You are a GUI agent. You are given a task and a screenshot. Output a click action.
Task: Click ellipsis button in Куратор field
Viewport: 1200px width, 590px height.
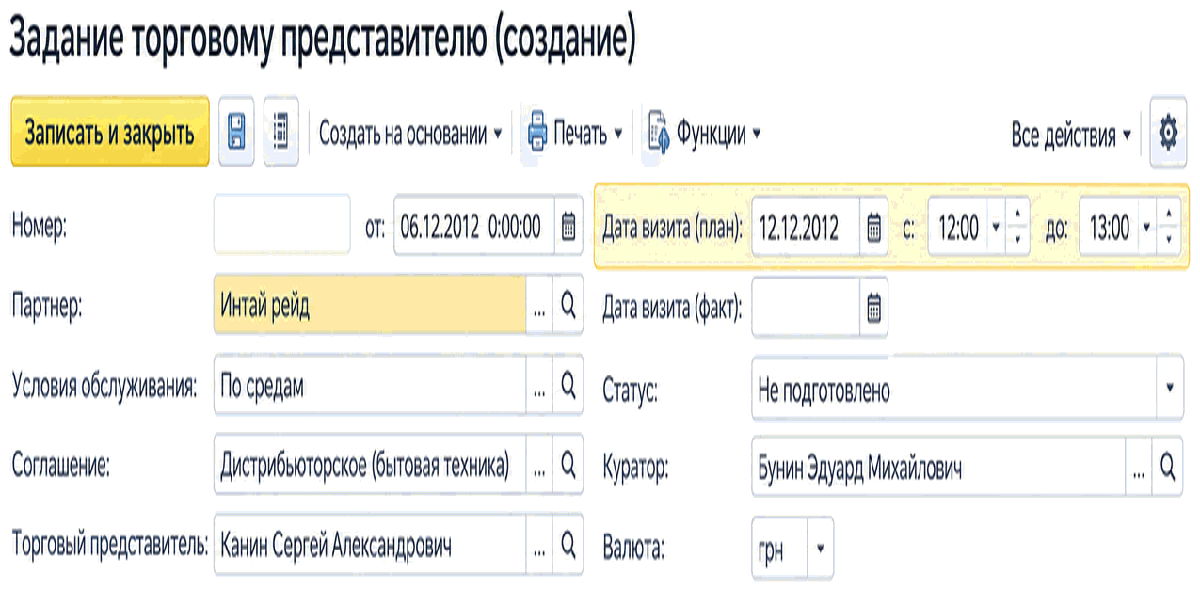point(1140,466)
